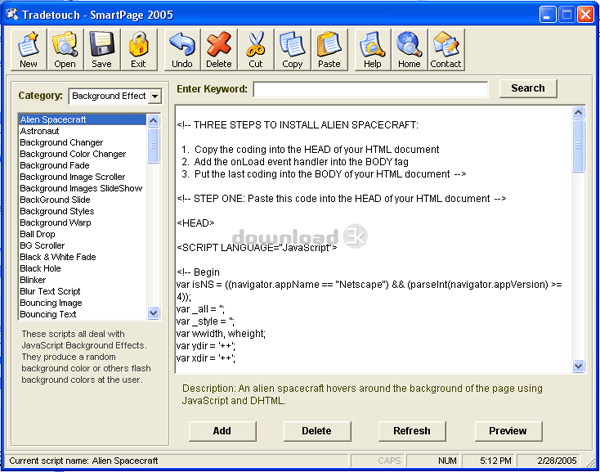Screen dimensions: 600x472
Task: Save the script using the Save icon
Action: (101, 49)
